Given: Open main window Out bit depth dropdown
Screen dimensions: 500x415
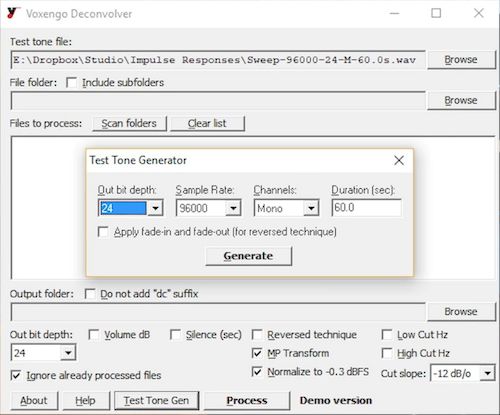Looking at the screenshot, I should point(68,353).
